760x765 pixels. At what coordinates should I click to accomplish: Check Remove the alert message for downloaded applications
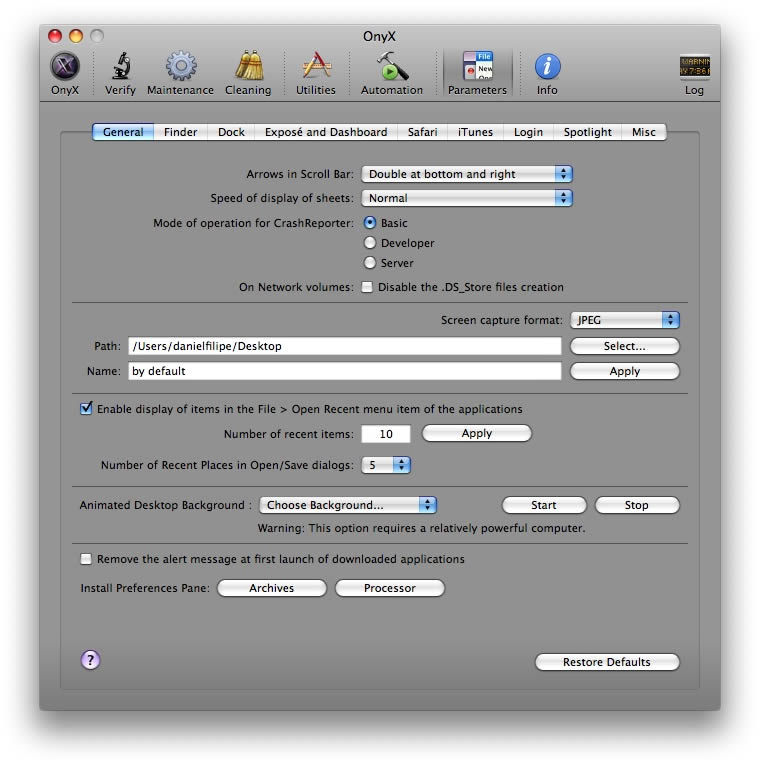coord(86,559)
